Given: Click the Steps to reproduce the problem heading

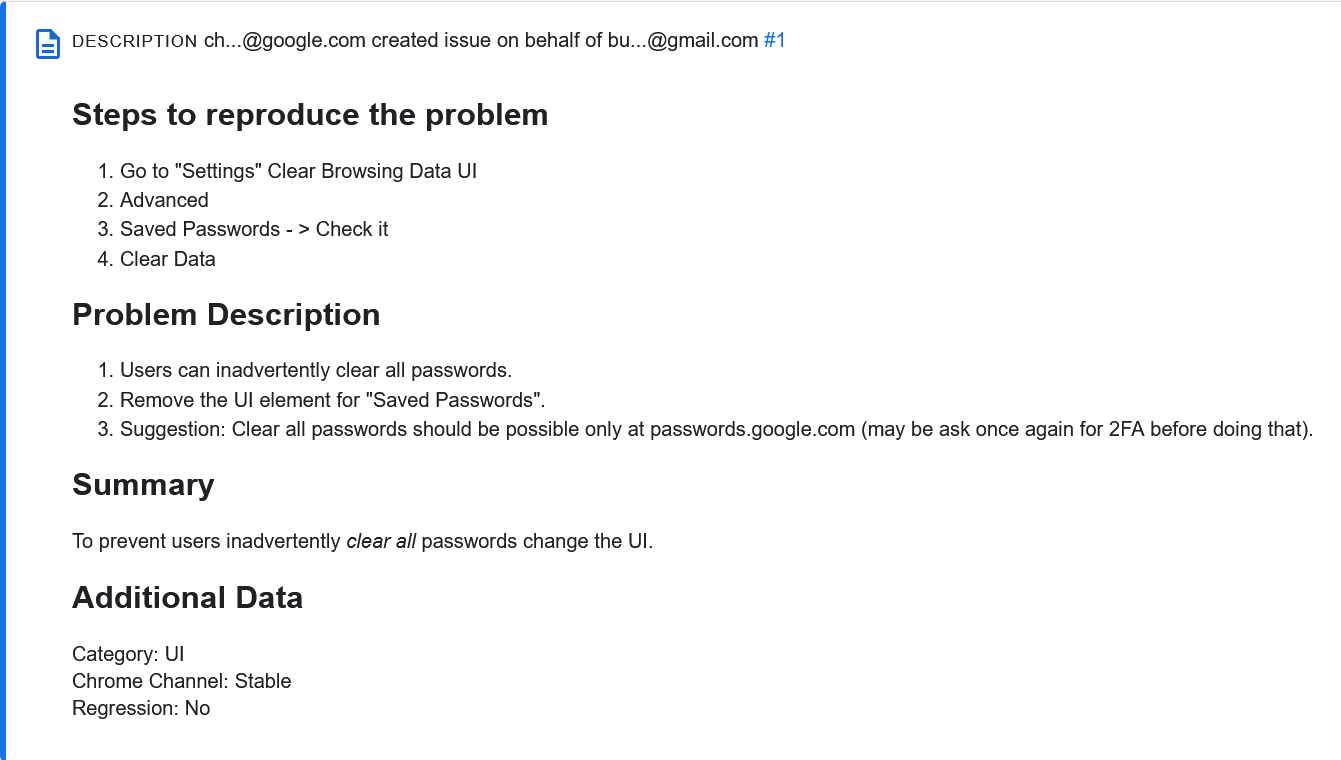Looking at the screenshot, I should tap(310, 115).
